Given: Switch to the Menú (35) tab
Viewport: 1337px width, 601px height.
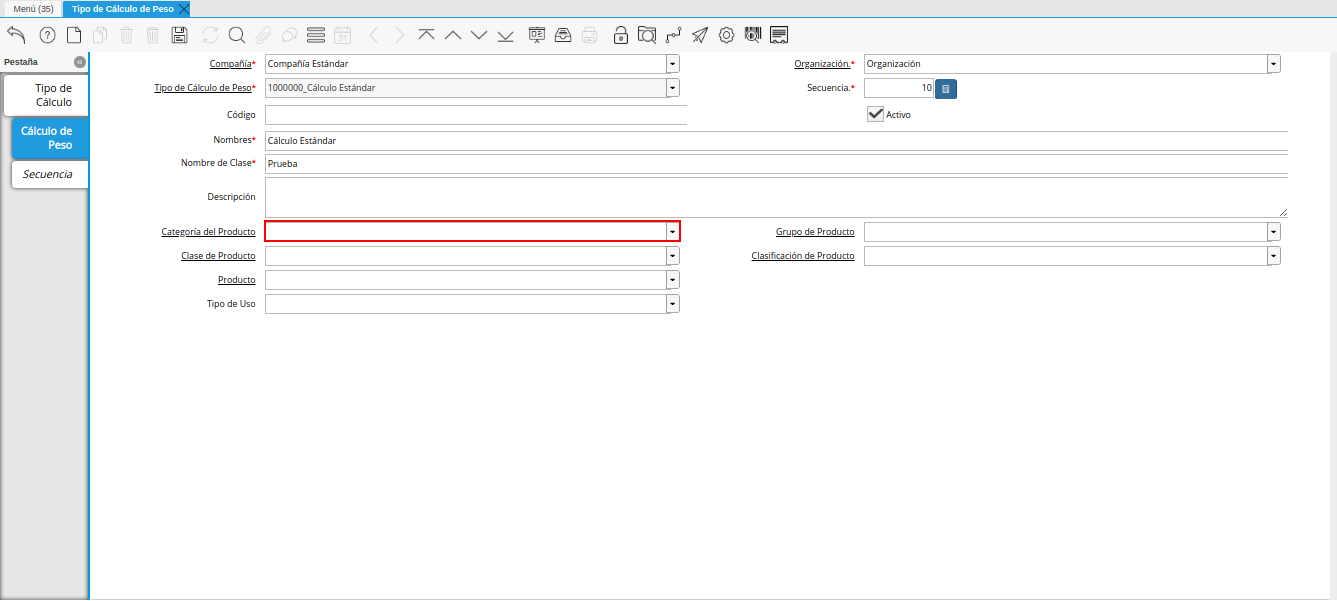Looking at the screenshot, I should [33, 8].
